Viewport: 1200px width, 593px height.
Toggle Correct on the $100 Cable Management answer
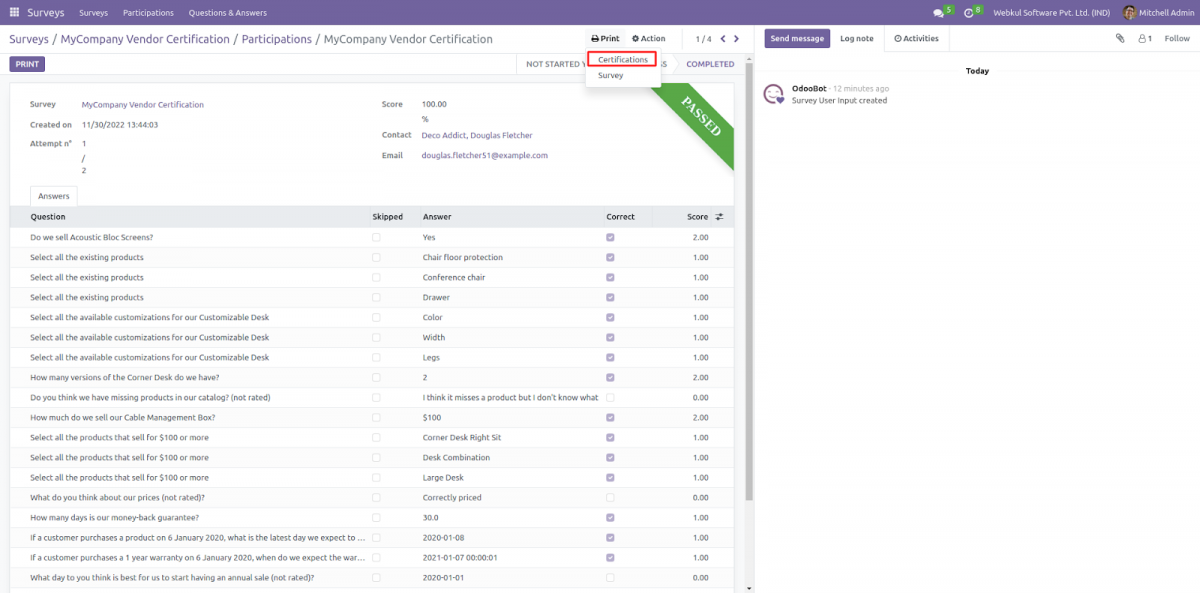tap(610, 417)
